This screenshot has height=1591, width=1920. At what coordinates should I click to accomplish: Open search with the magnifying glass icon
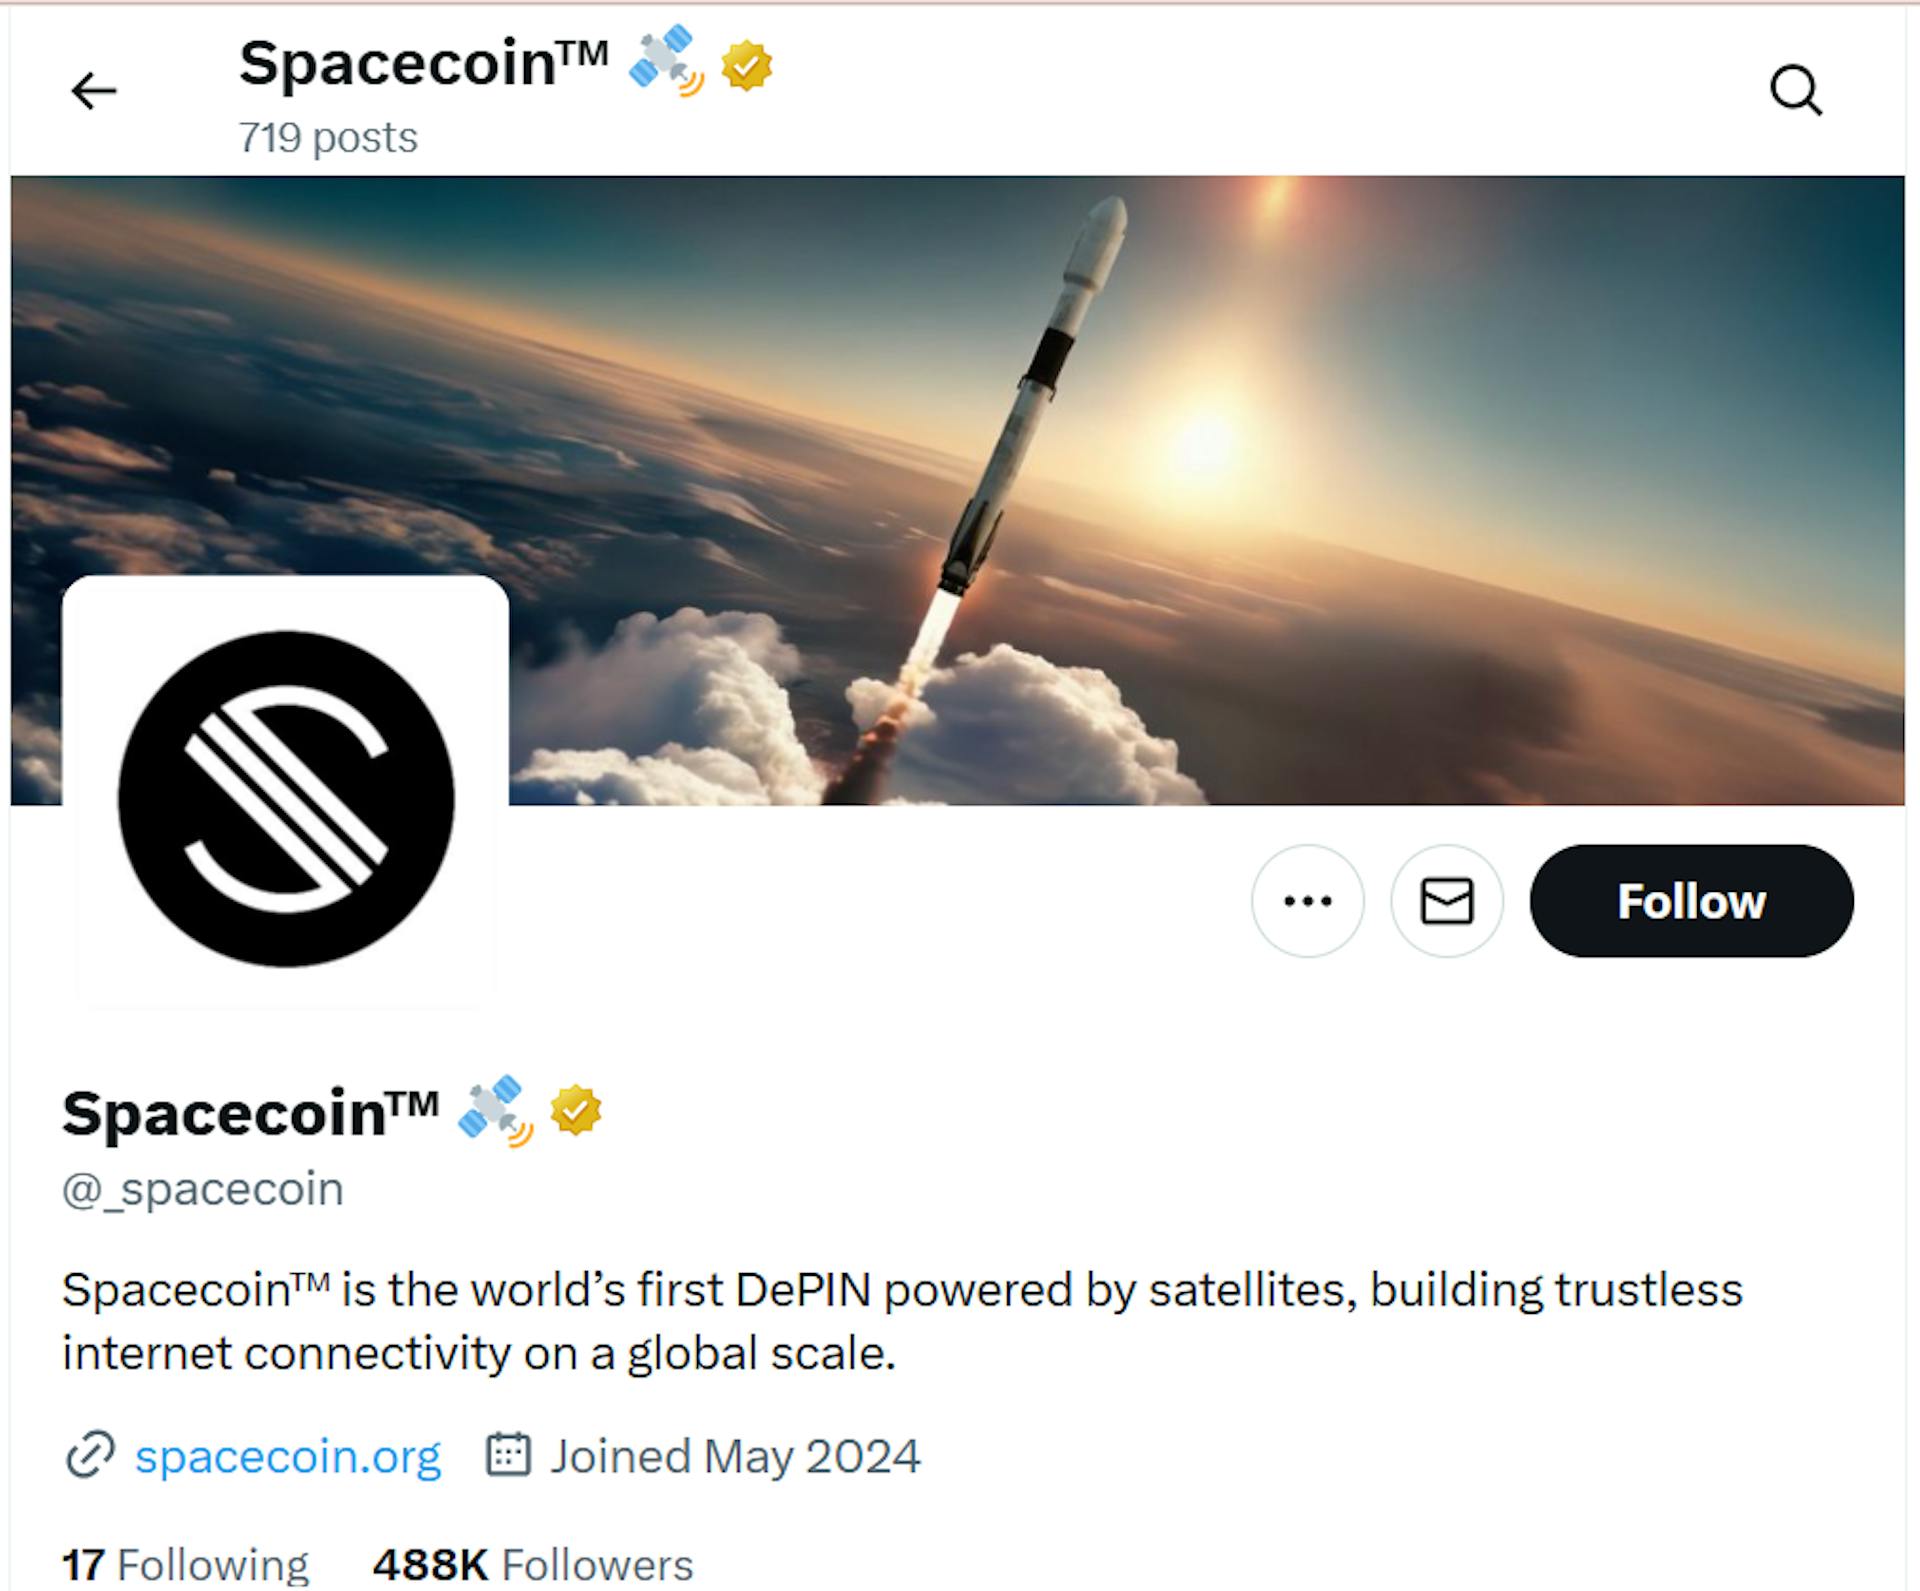click(x=1795, y=91)
